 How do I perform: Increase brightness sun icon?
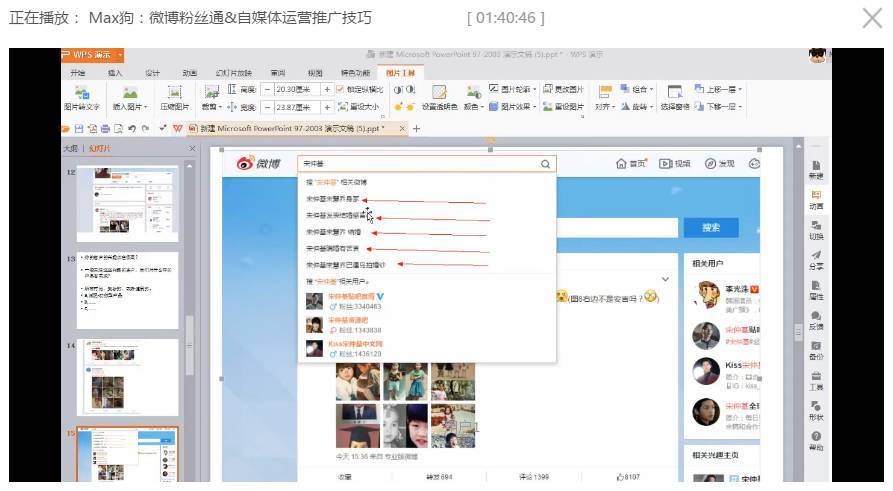point(398,107)
